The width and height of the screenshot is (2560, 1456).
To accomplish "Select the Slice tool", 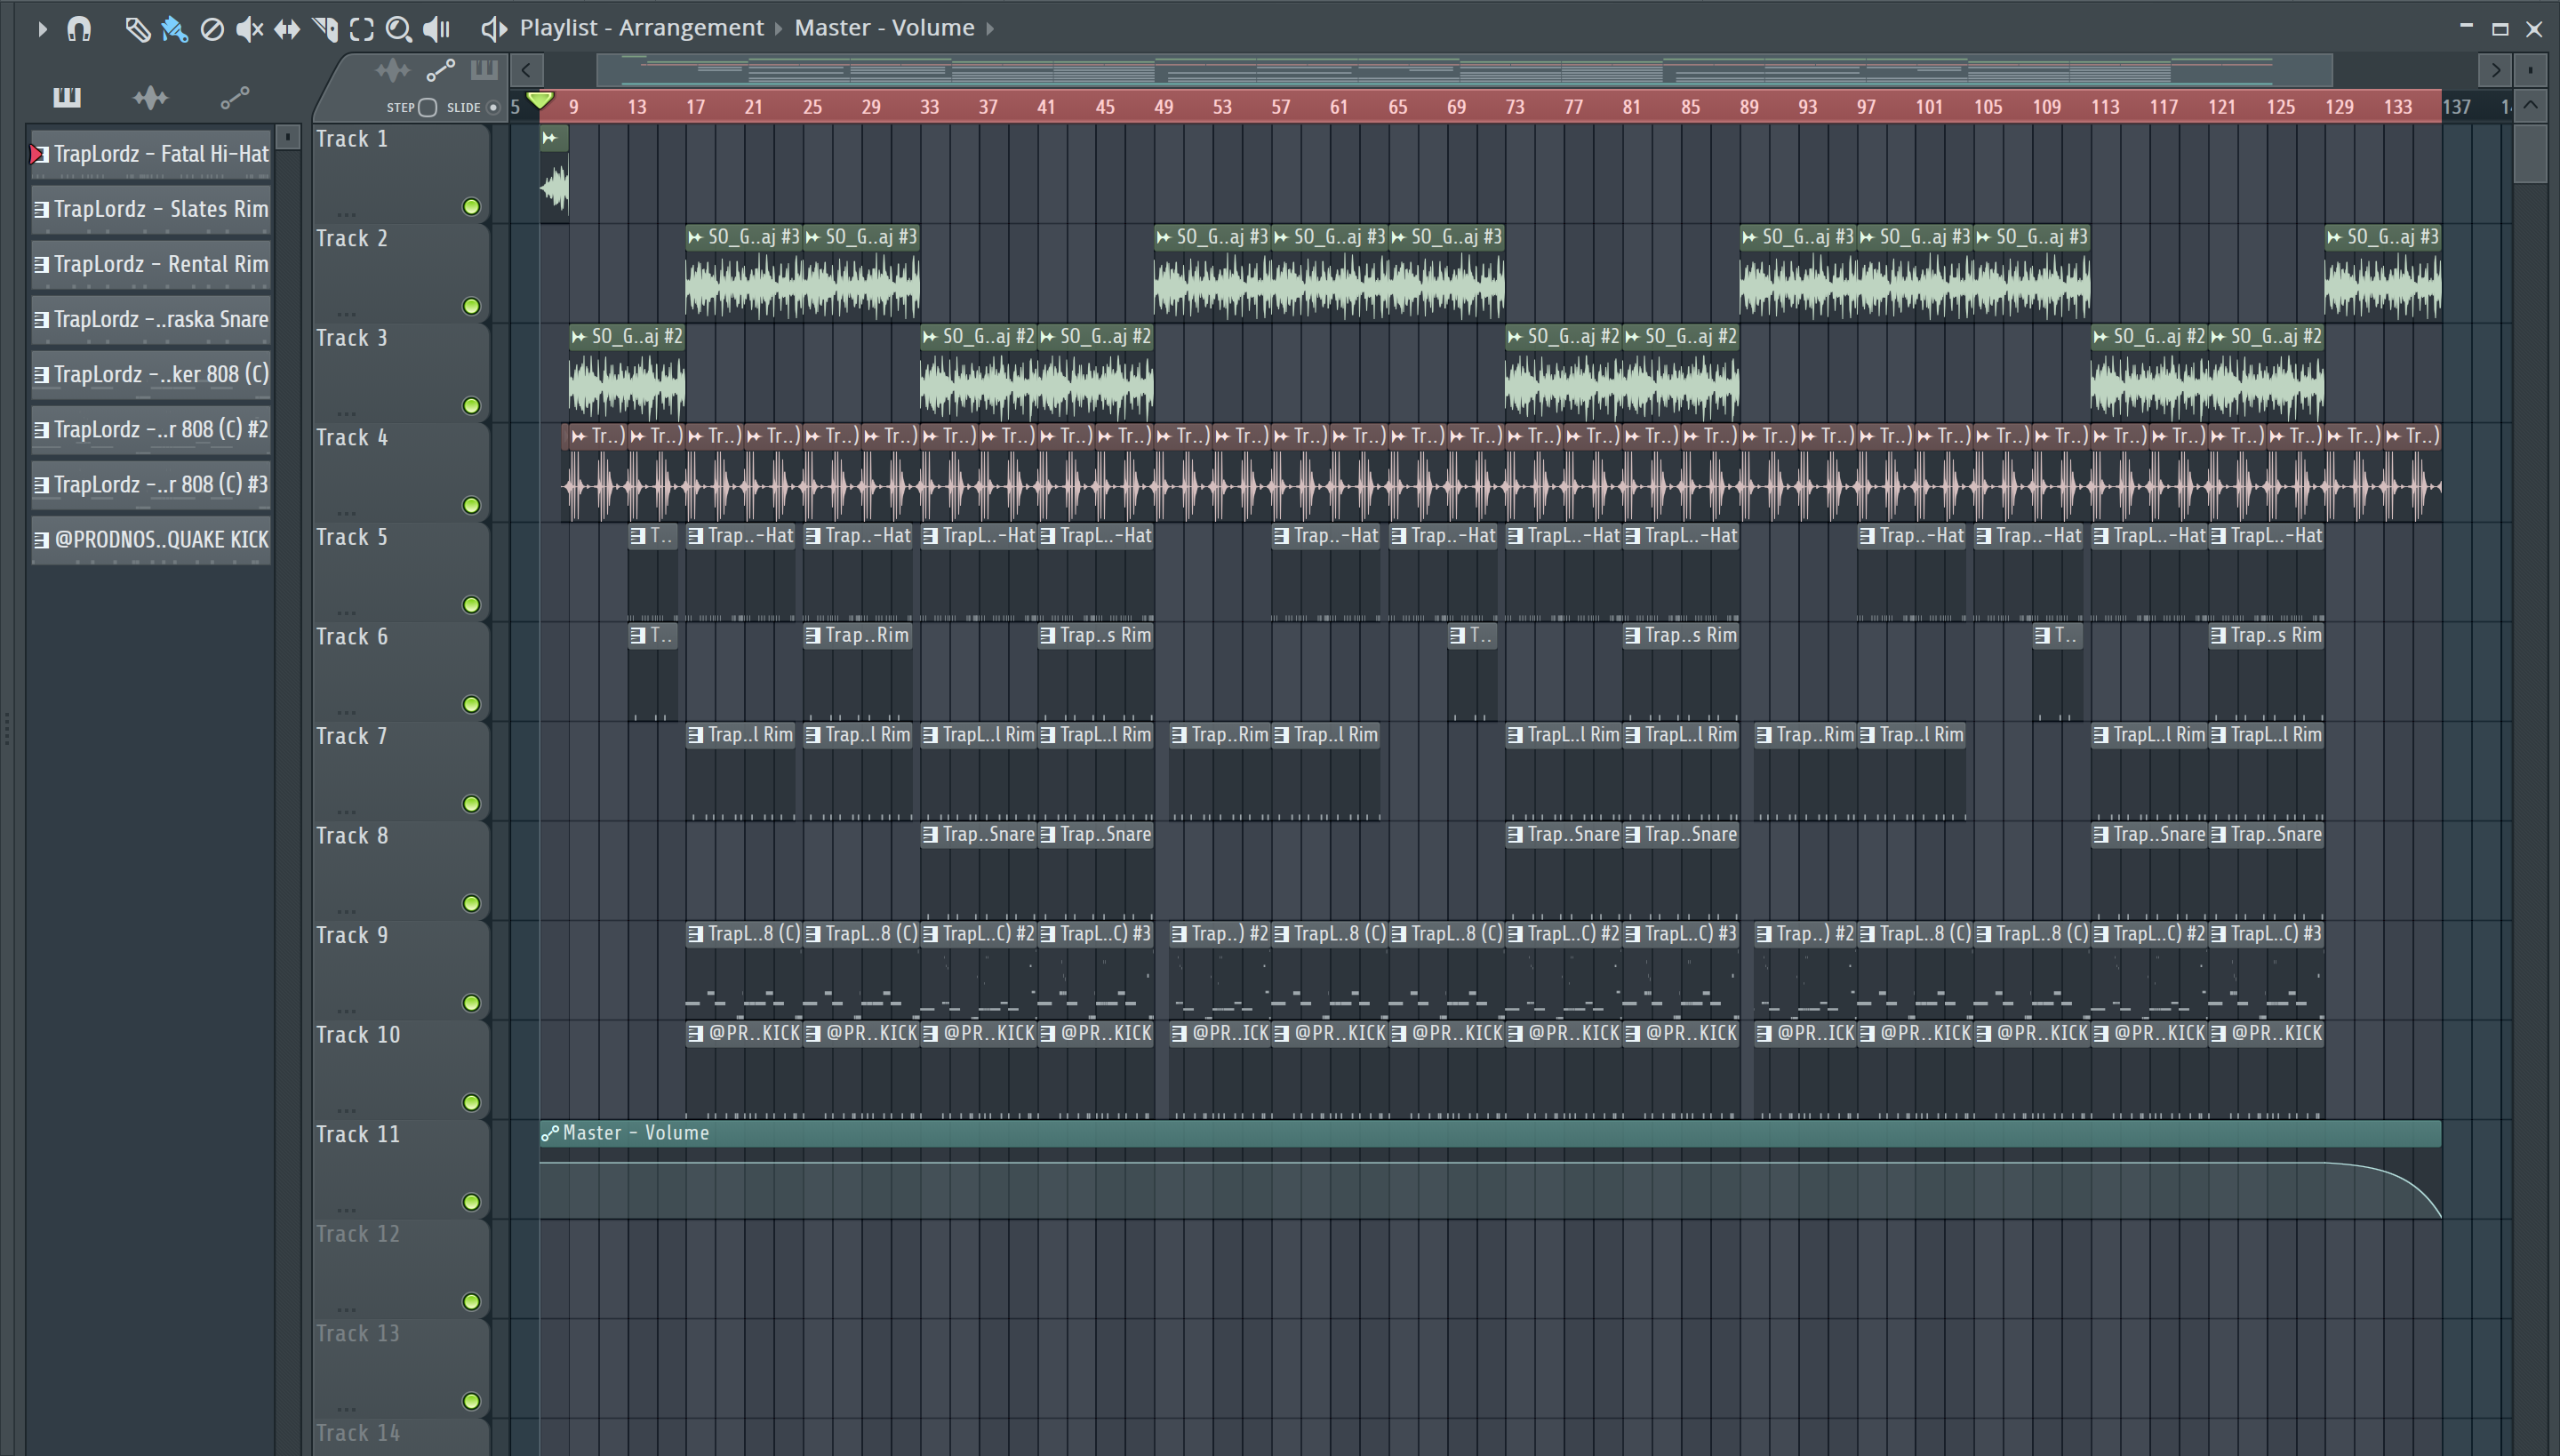I will 325,29.
